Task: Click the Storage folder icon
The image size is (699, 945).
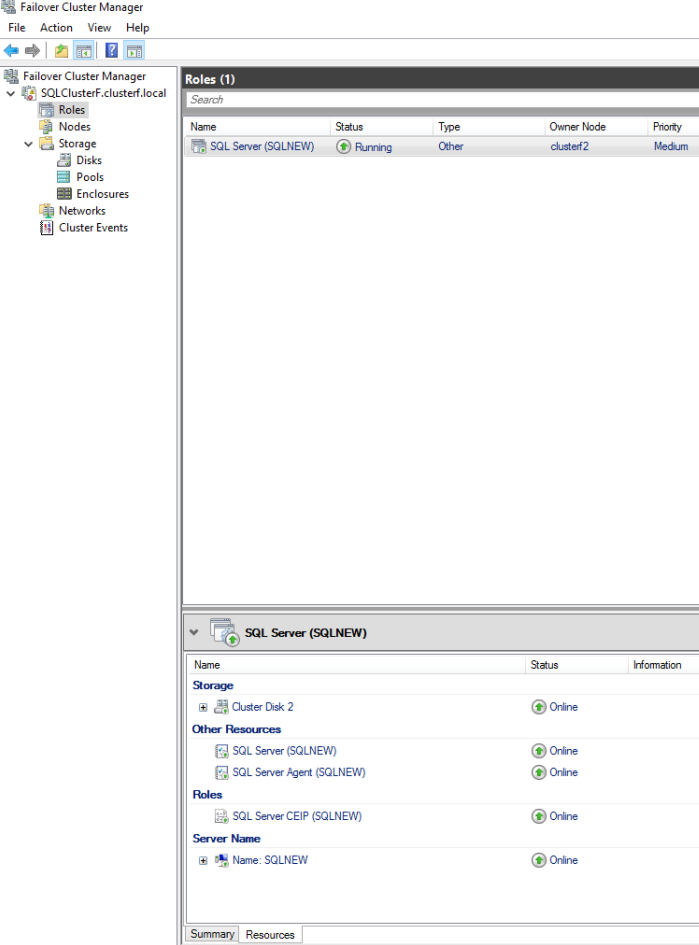Action: click(46, 143)
